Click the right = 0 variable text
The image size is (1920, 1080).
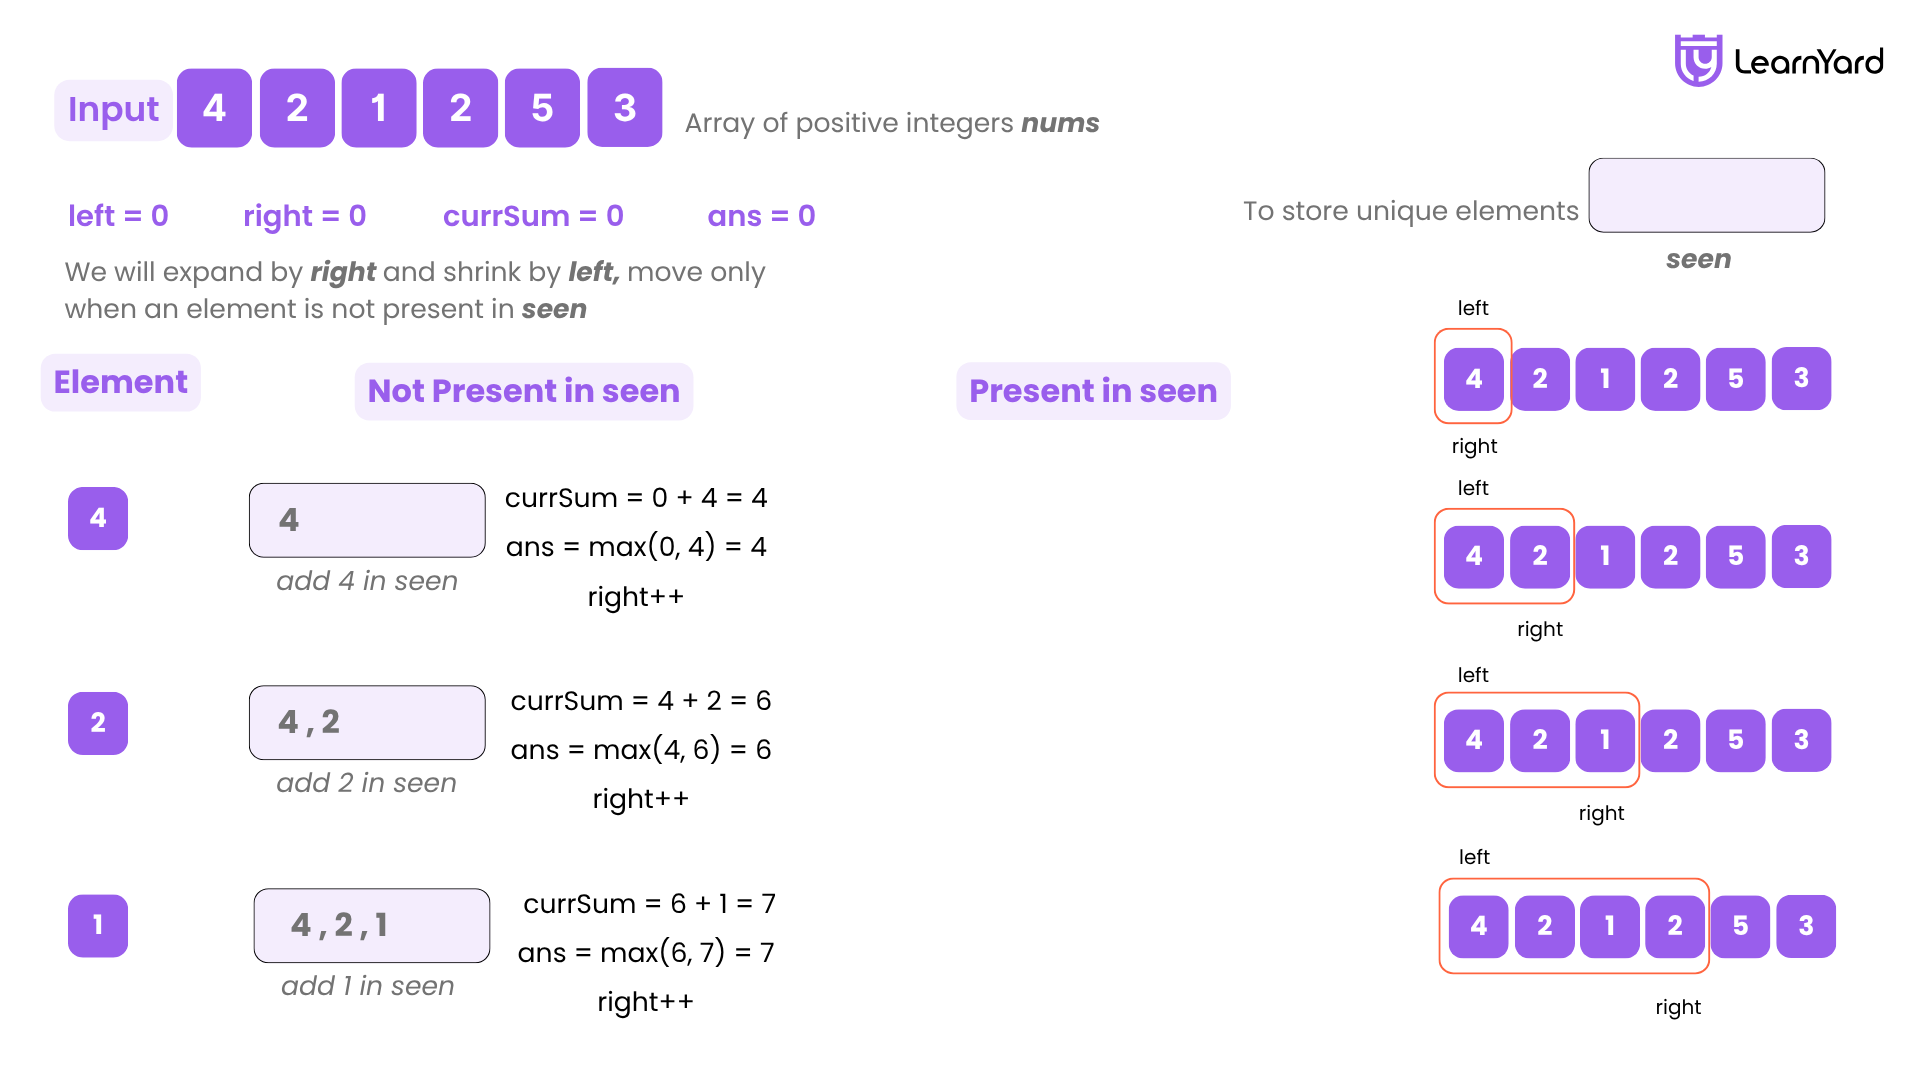[304, 216]
